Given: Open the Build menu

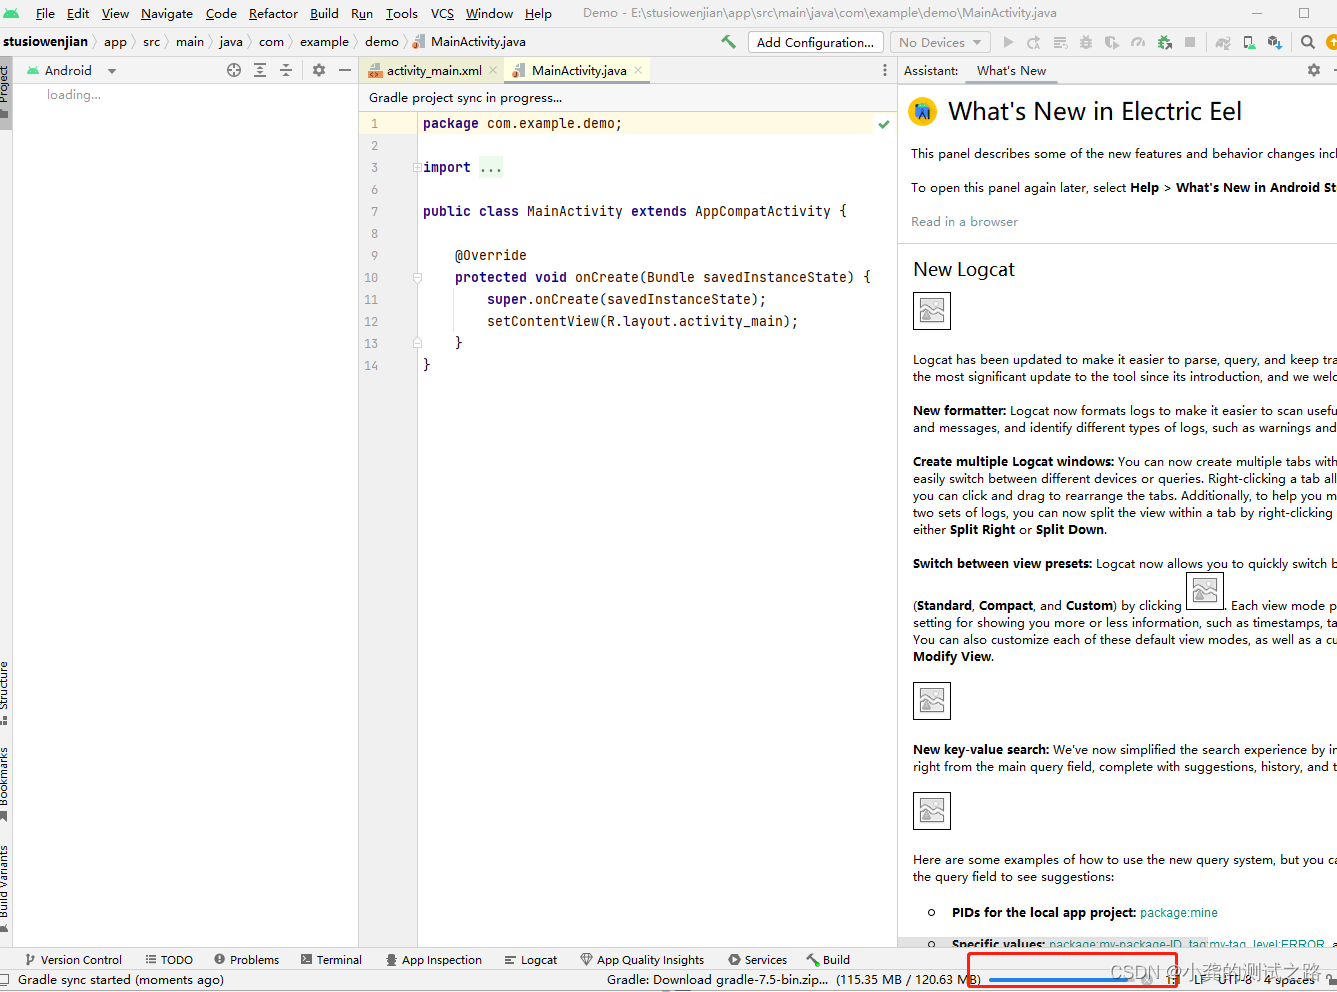Looking at the screenshot, I should coord(324,13).
